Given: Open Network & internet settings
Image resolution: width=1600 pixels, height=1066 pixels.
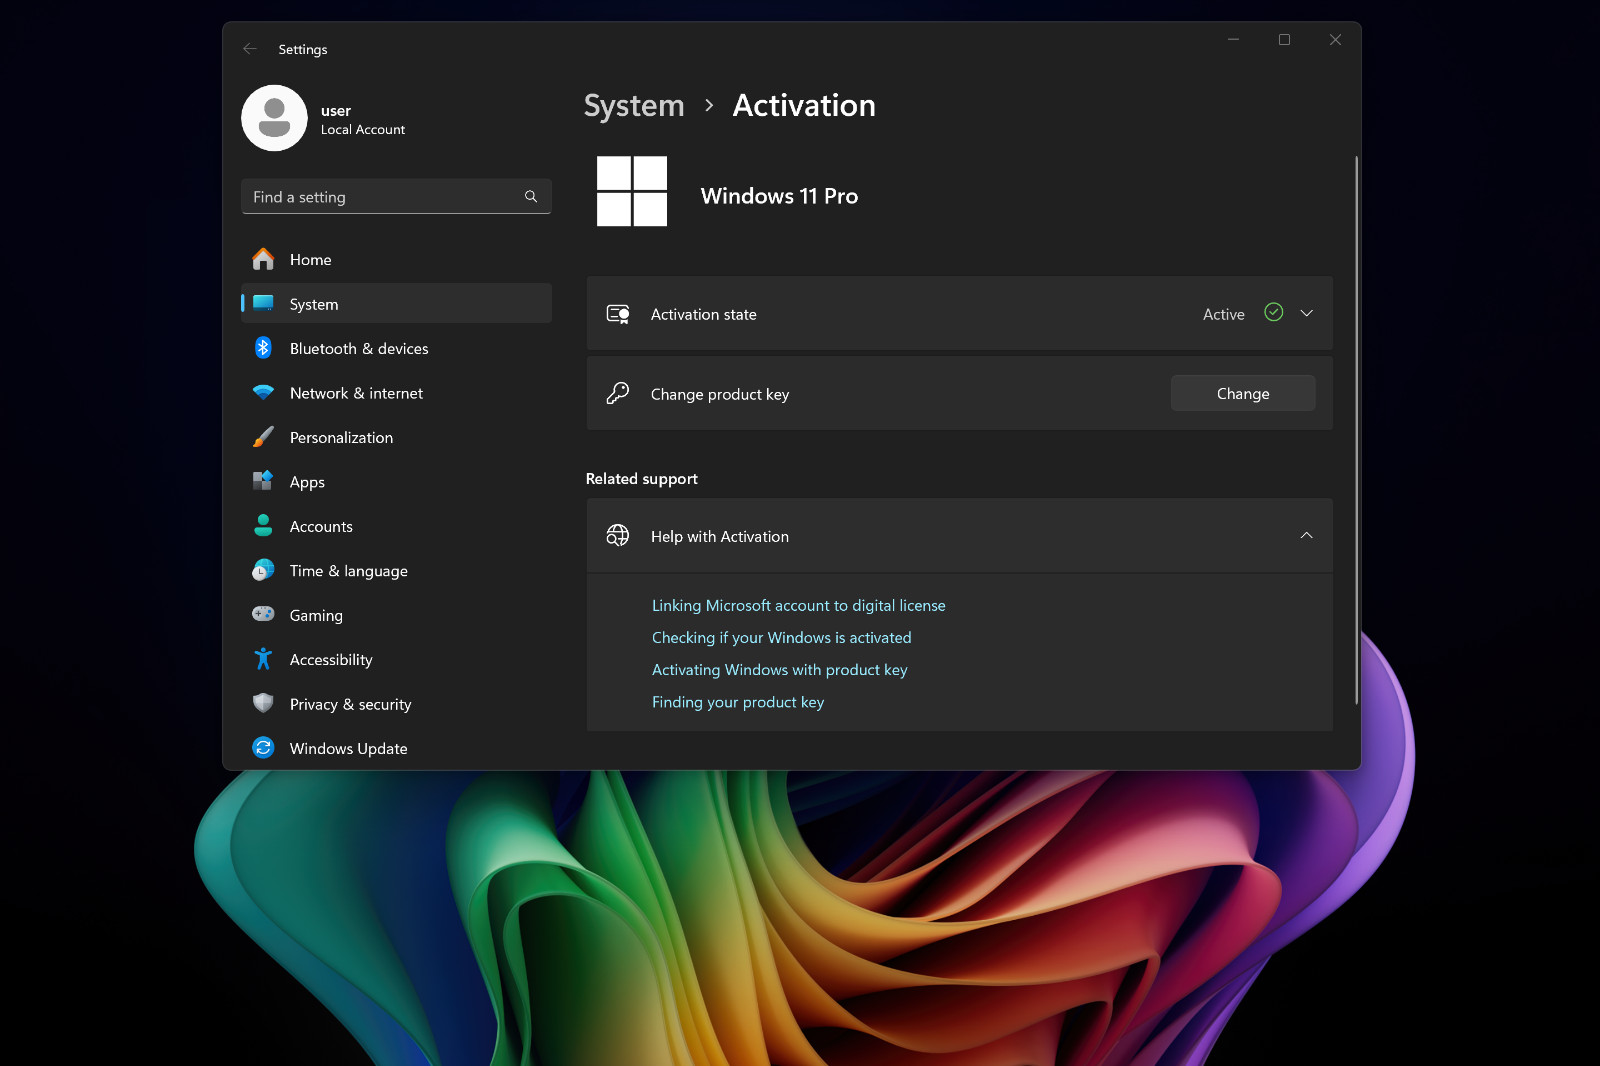Looking at the screenshot, I should click(x=396, y=393).
